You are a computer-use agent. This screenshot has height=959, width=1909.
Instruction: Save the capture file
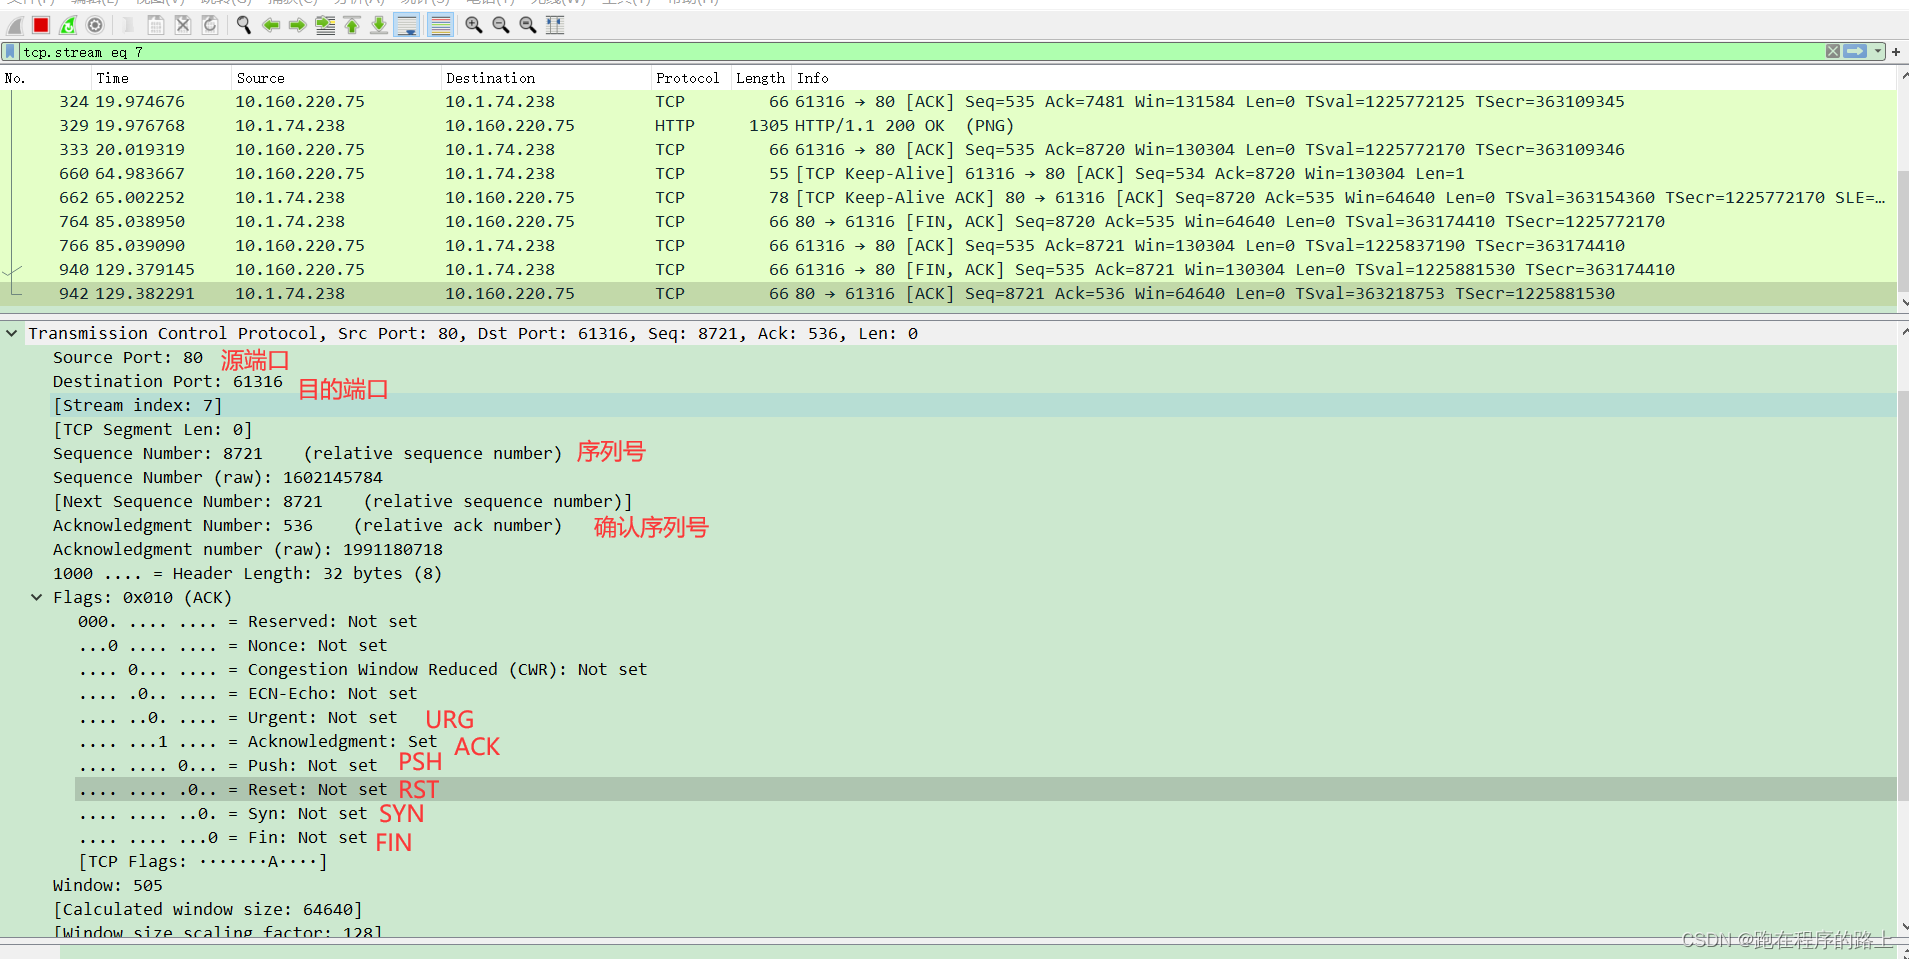tap(156, 25)
